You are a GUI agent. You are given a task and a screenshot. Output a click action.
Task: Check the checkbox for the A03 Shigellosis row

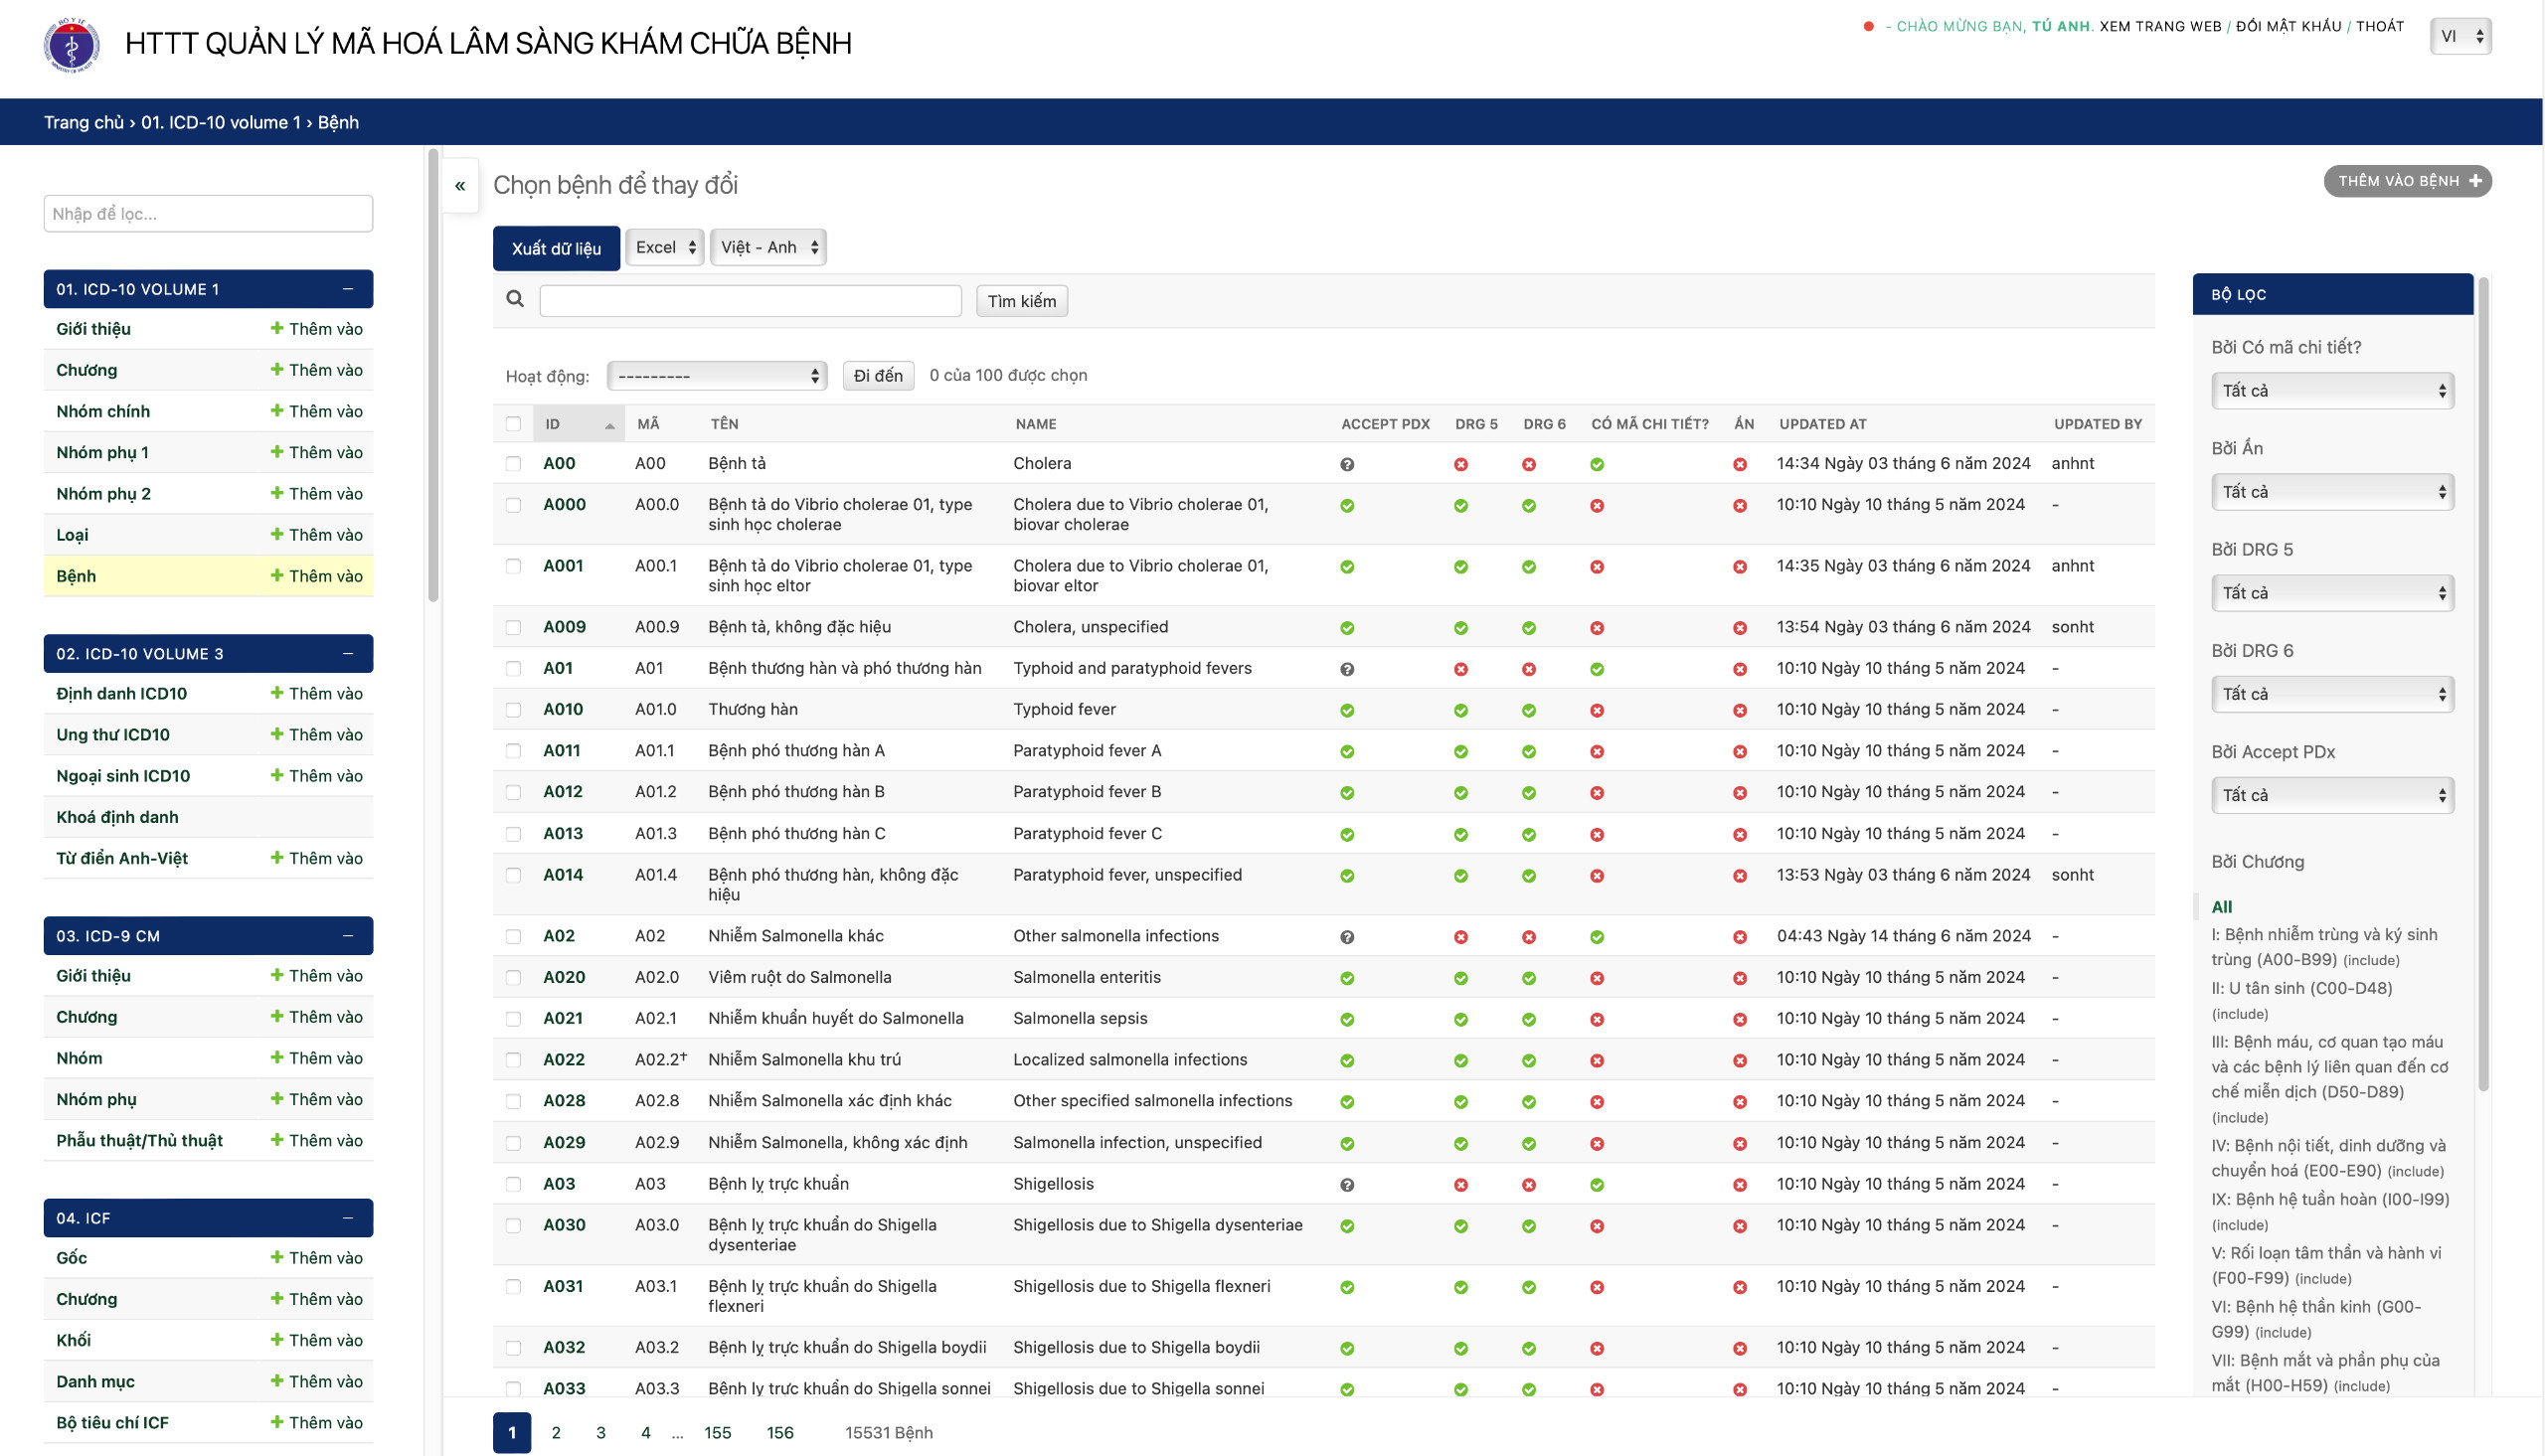click(513, 1183)
